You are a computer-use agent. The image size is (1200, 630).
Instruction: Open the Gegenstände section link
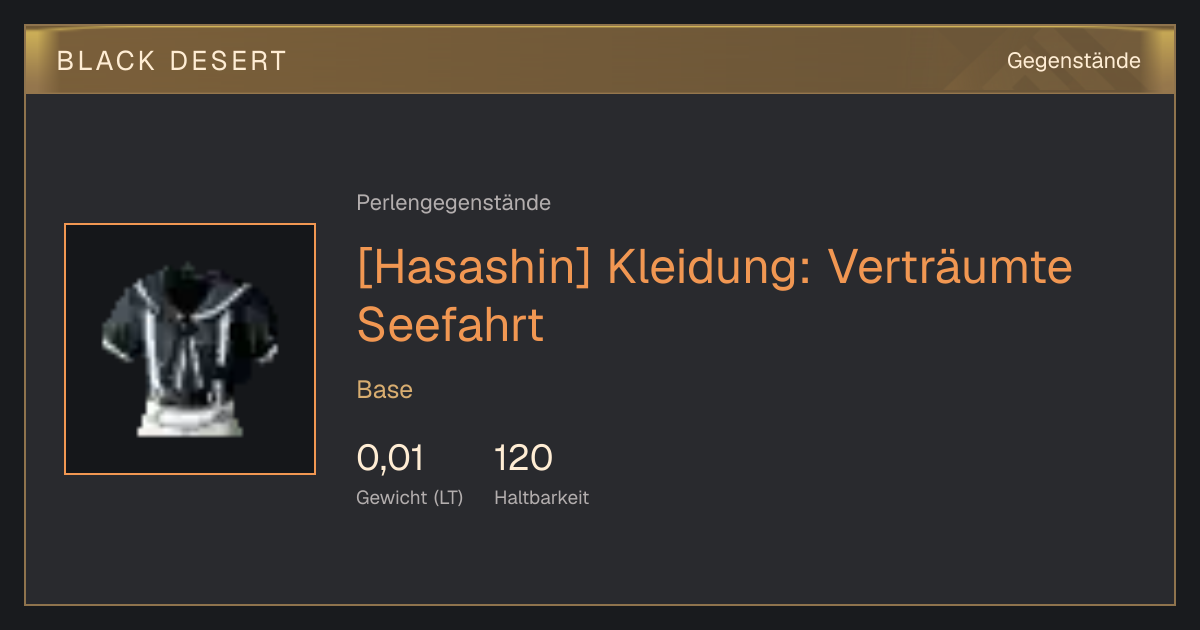(x=1073, y=61)
